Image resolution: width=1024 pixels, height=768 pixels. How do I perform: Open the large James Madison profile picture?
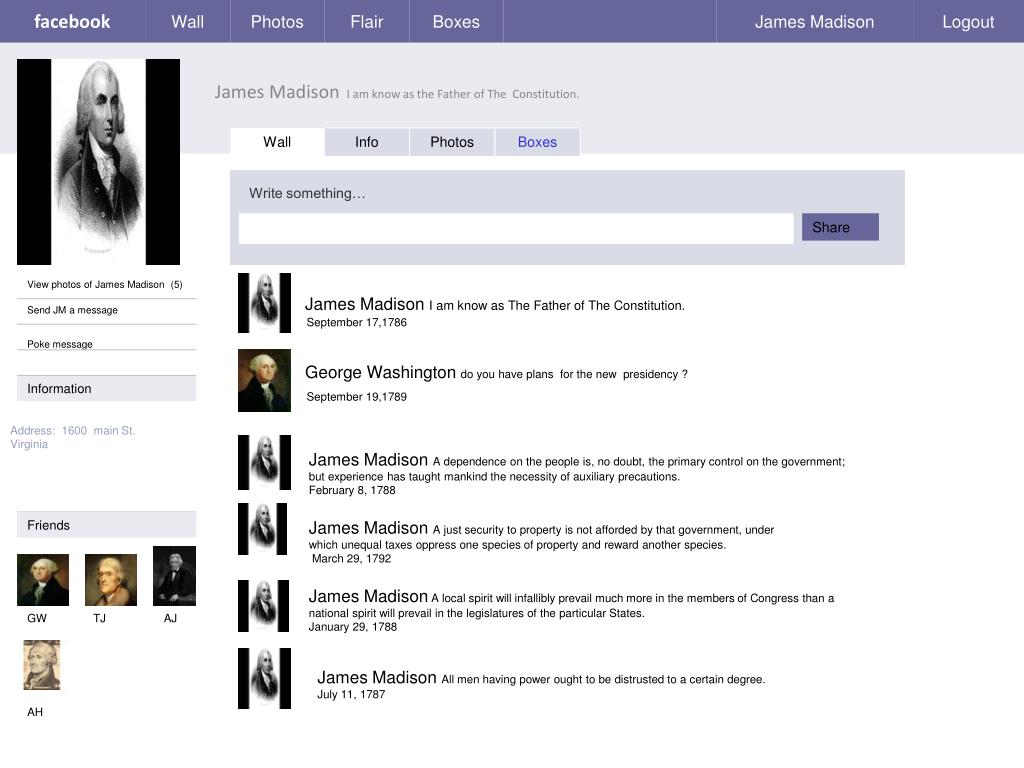click(99, 161)
